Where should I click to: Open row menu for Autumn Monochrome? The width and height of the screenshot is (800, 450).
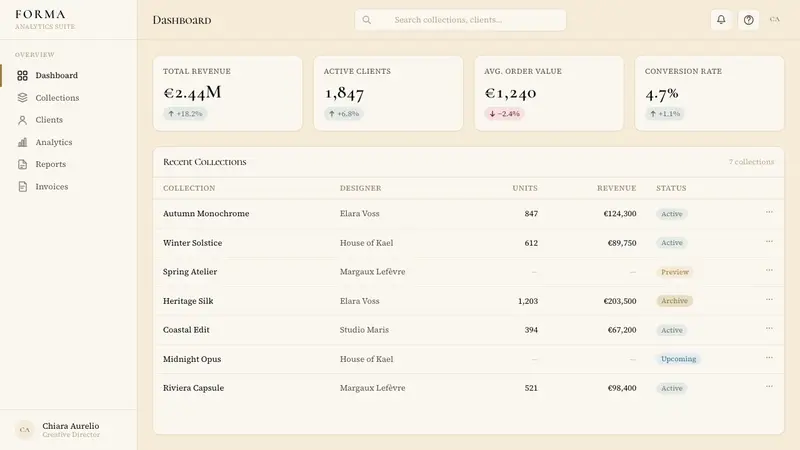click(769, 212)
